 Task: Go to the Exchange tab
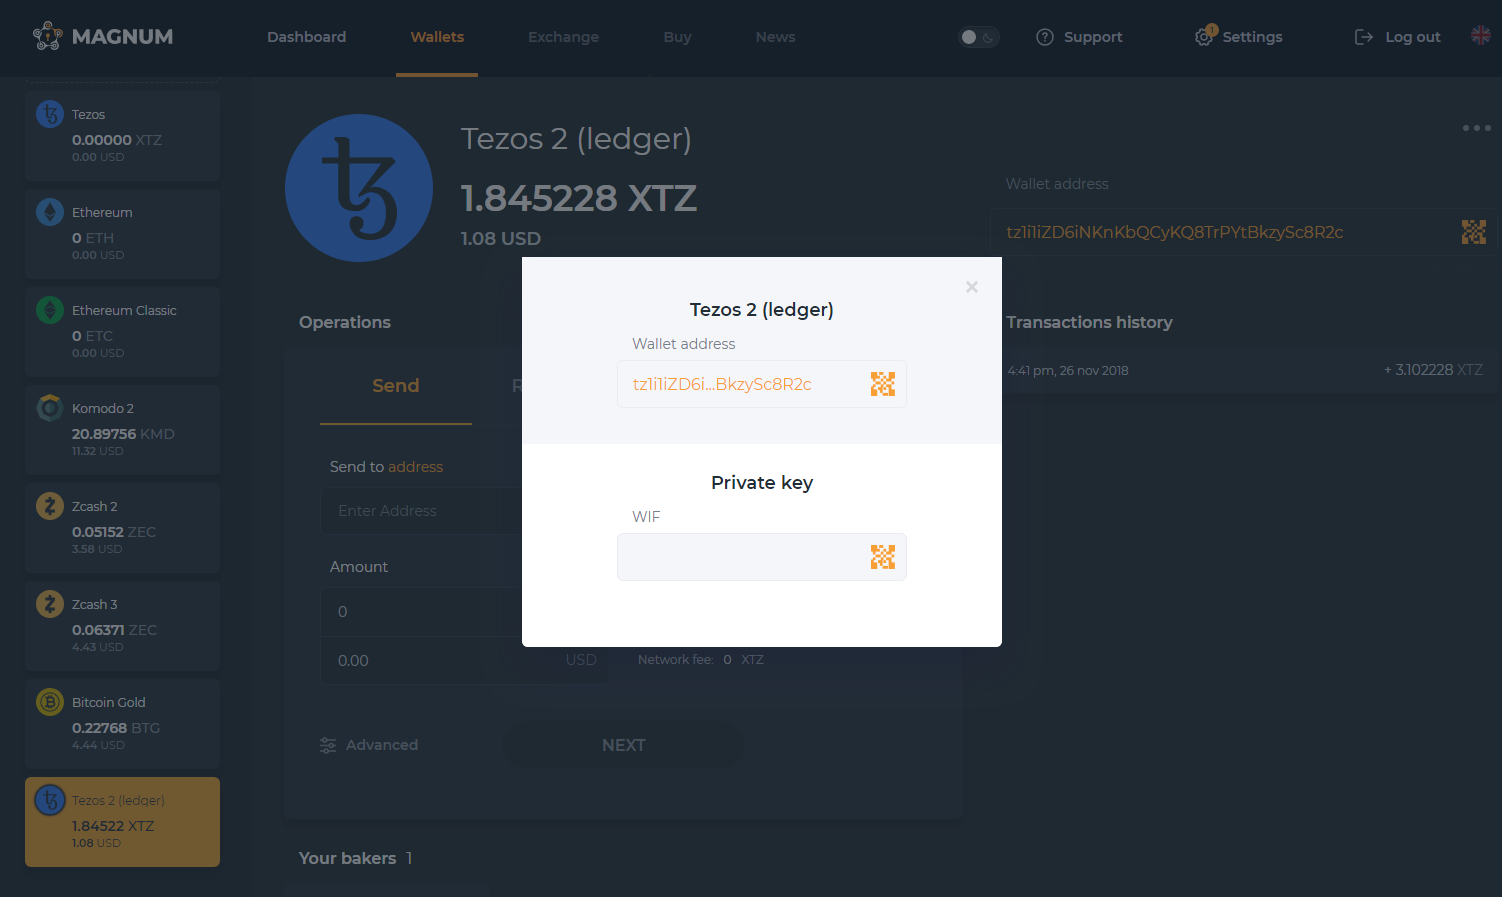point(563,37)
